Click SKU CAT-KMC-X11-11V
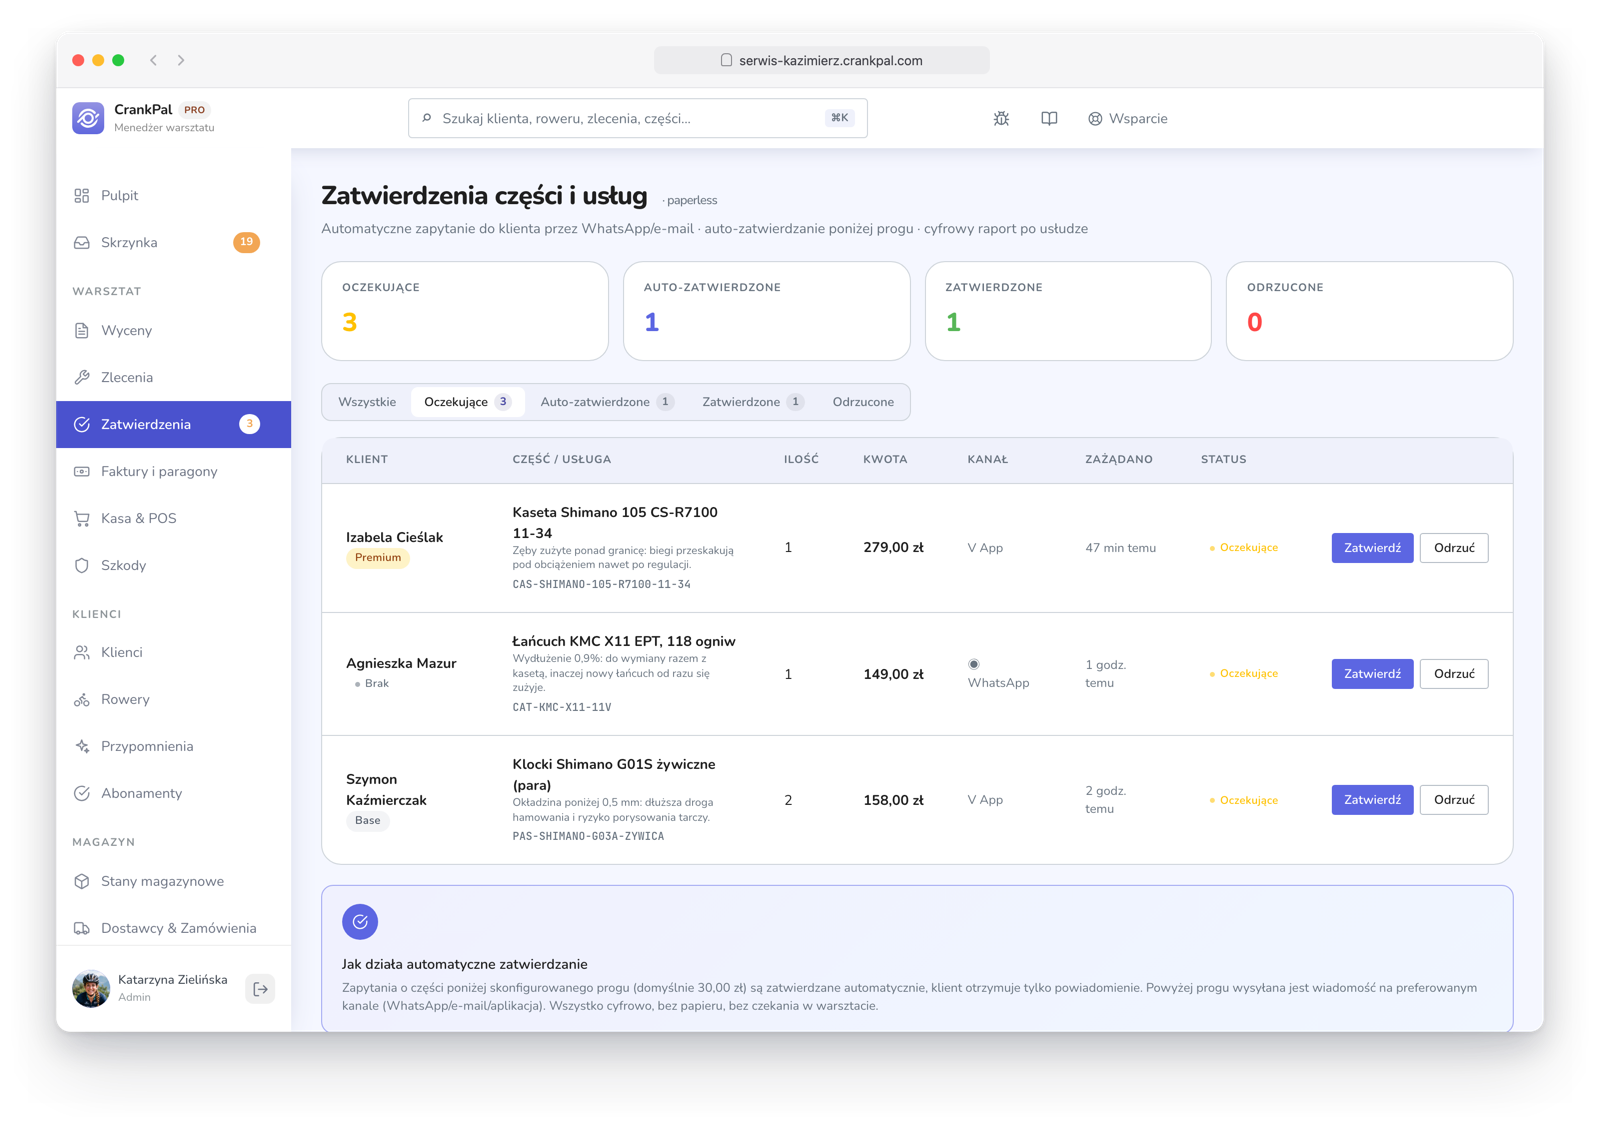 [x=562, y=707]
